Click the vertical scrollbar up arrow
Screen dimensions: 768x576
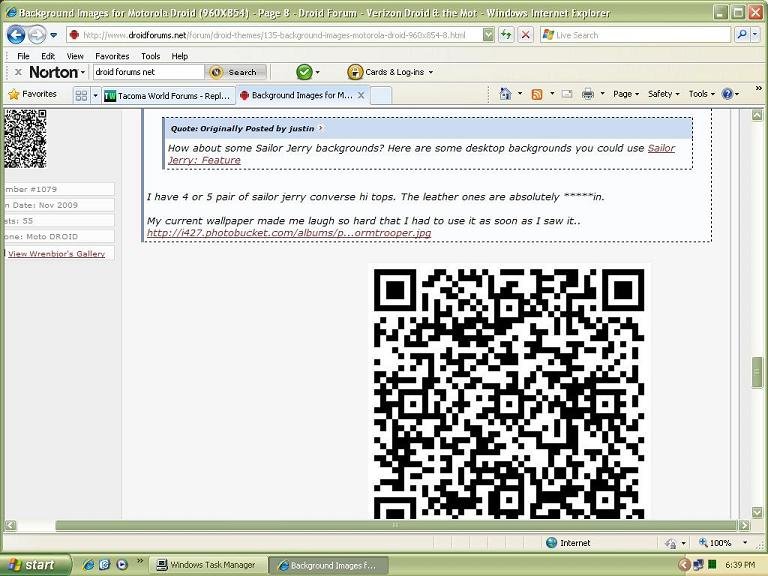(757, 116)
